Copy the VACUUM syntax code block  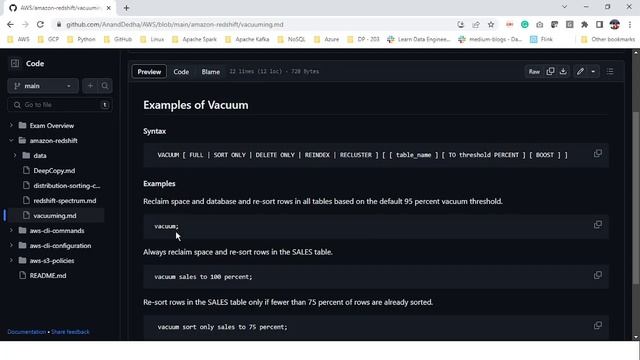(598, 153)
